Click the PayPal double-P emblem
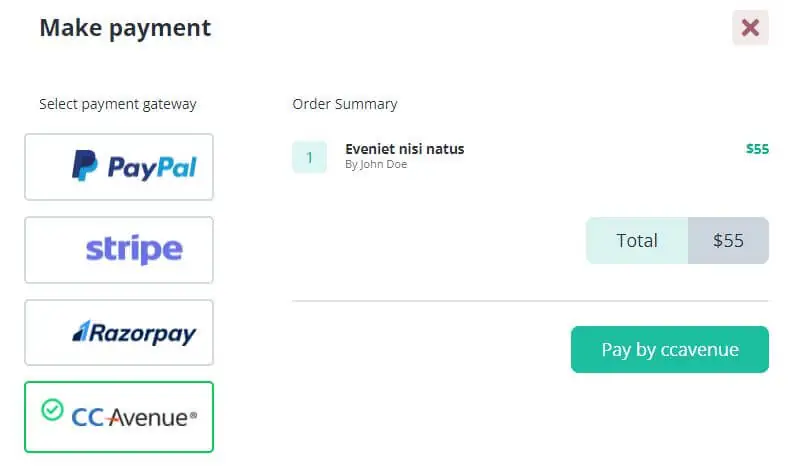 pyautogui.click(x=84, y=166)
